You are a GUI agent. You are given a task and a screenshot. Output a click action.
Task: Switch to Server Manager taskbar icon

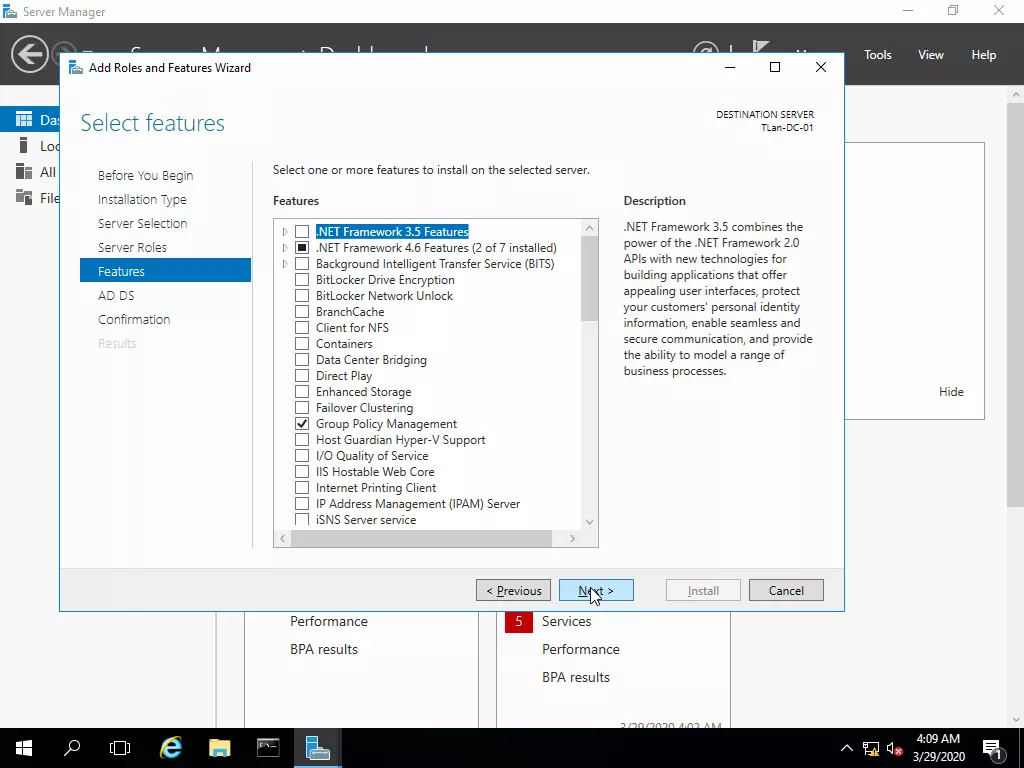tap(317, 748)
